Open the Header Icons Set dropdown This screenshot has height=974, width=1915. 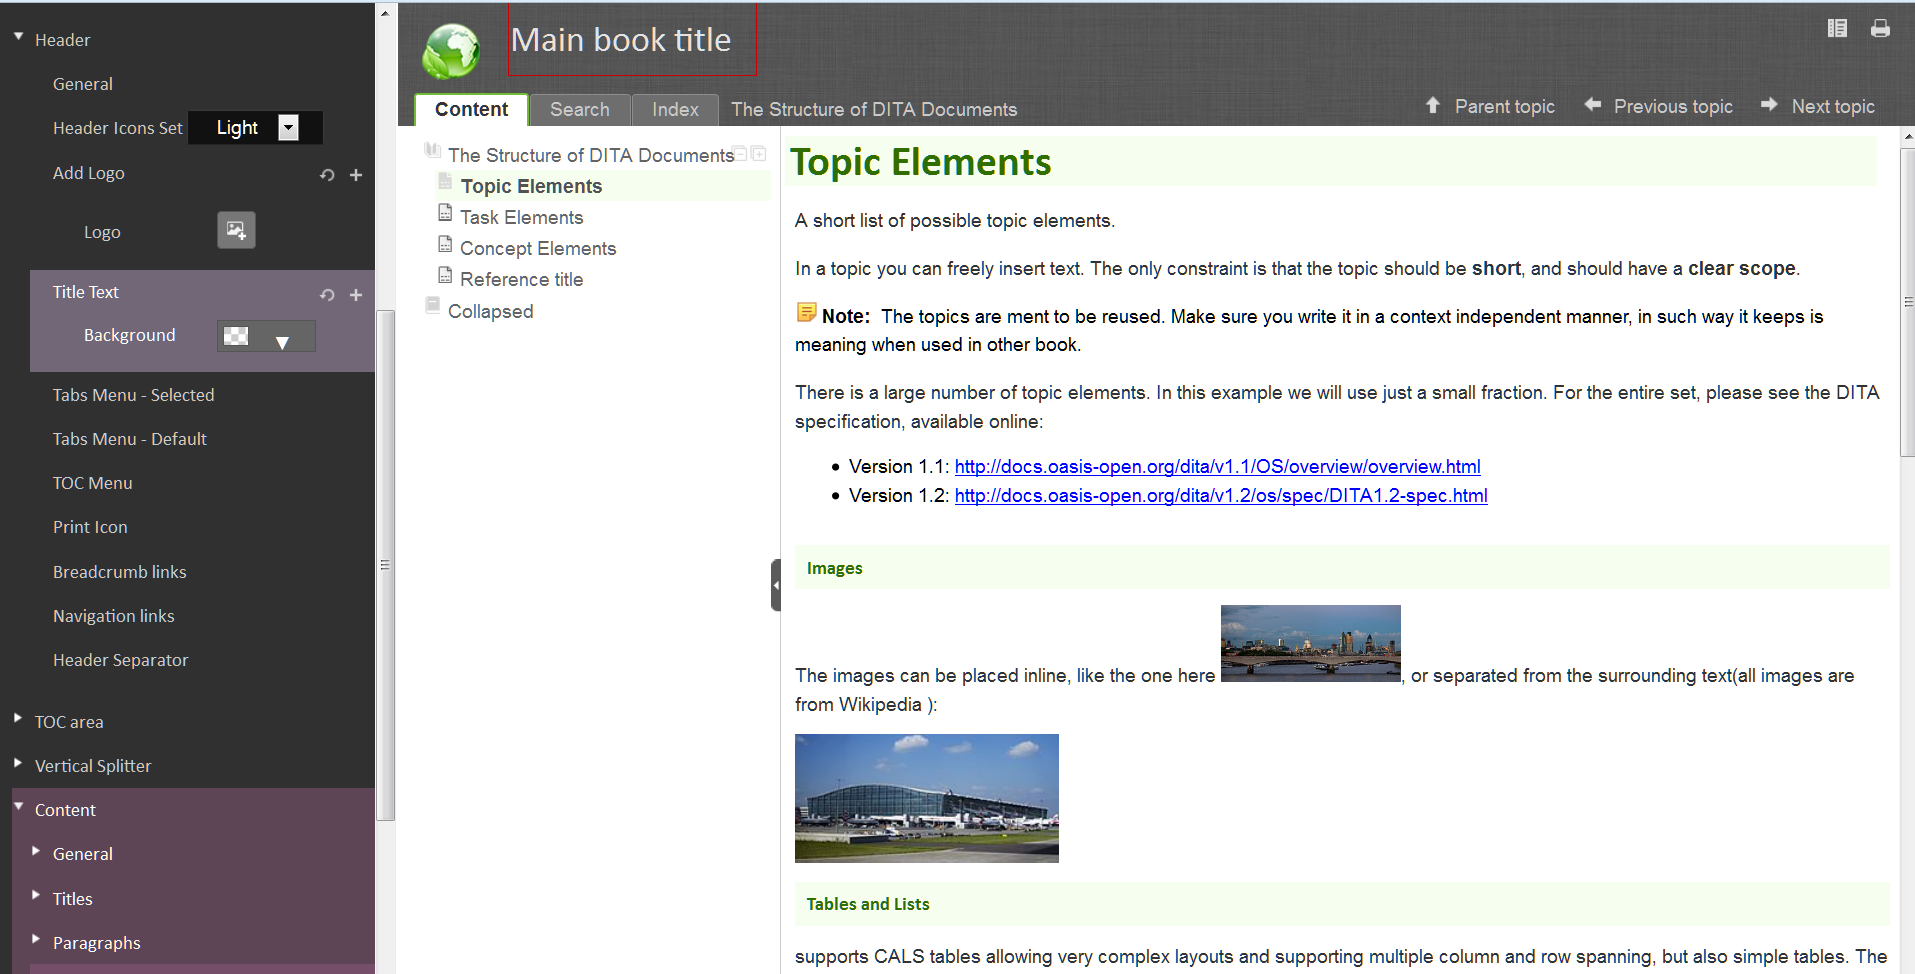tap(288, 128)
